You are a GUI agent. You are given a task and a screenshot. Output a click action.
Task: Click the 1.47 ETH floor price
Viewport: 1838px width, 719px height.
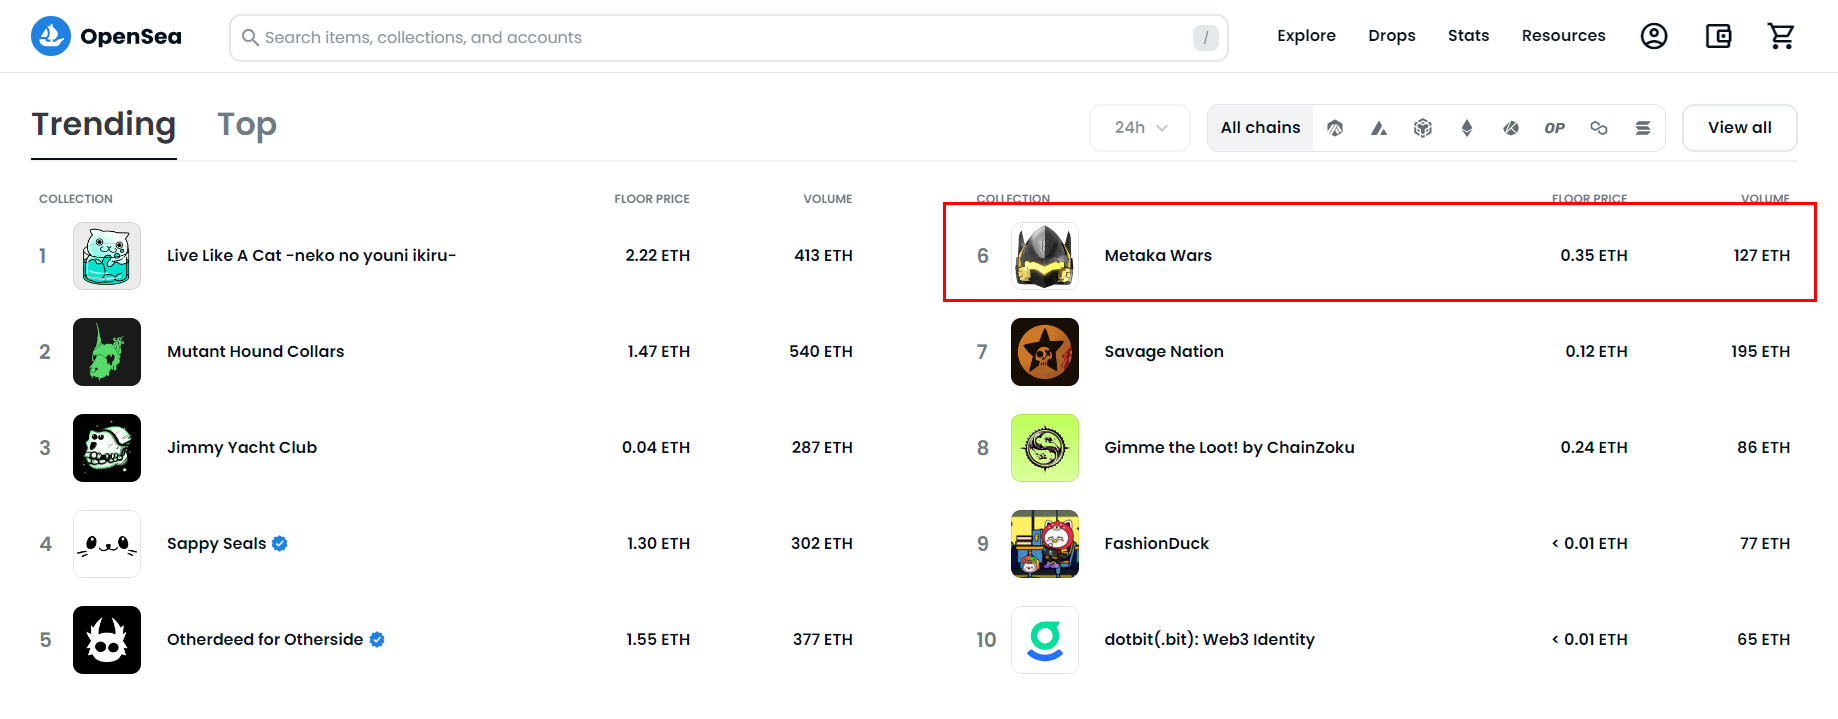[x=658, y=352]
